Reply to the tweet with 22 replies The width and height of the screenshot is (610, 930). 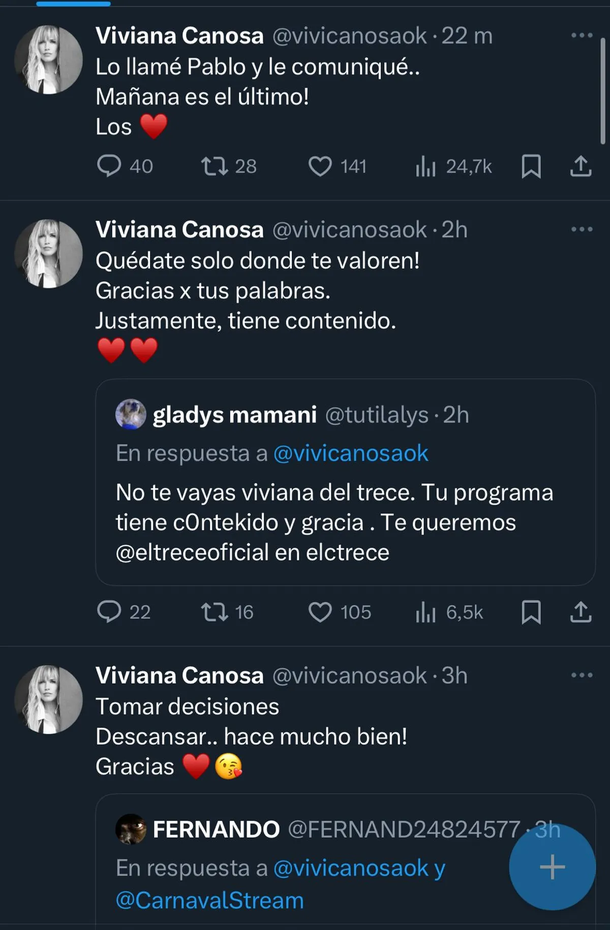[x=109, y=611]
